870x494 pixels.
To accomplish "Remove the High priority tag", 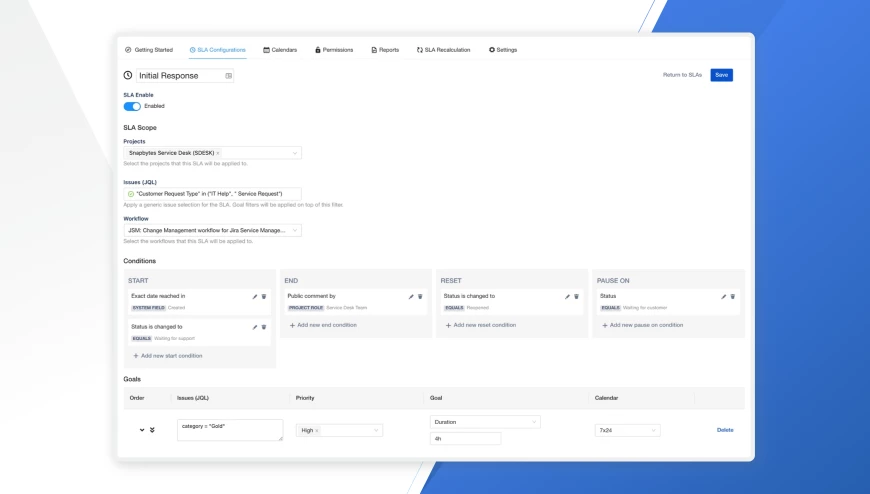I will [x=317, y=431].
